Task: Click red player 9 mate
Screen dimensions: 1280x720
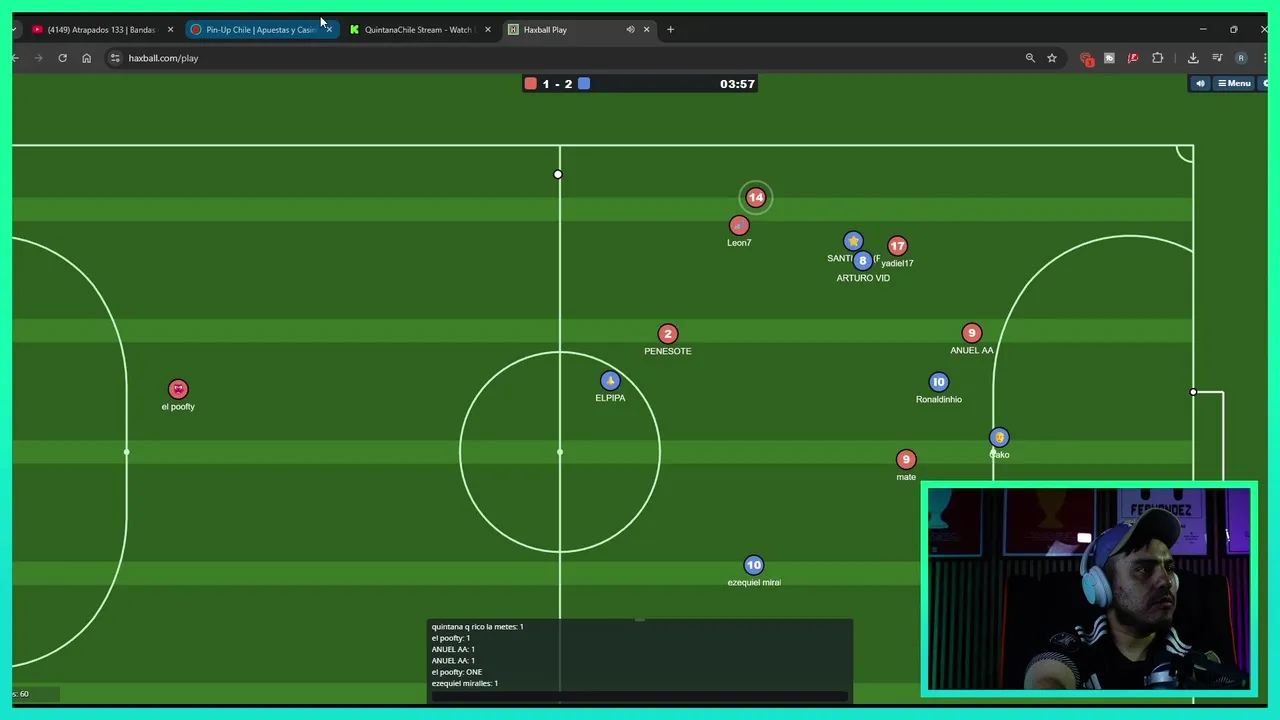Action: (x=906, y=460)
